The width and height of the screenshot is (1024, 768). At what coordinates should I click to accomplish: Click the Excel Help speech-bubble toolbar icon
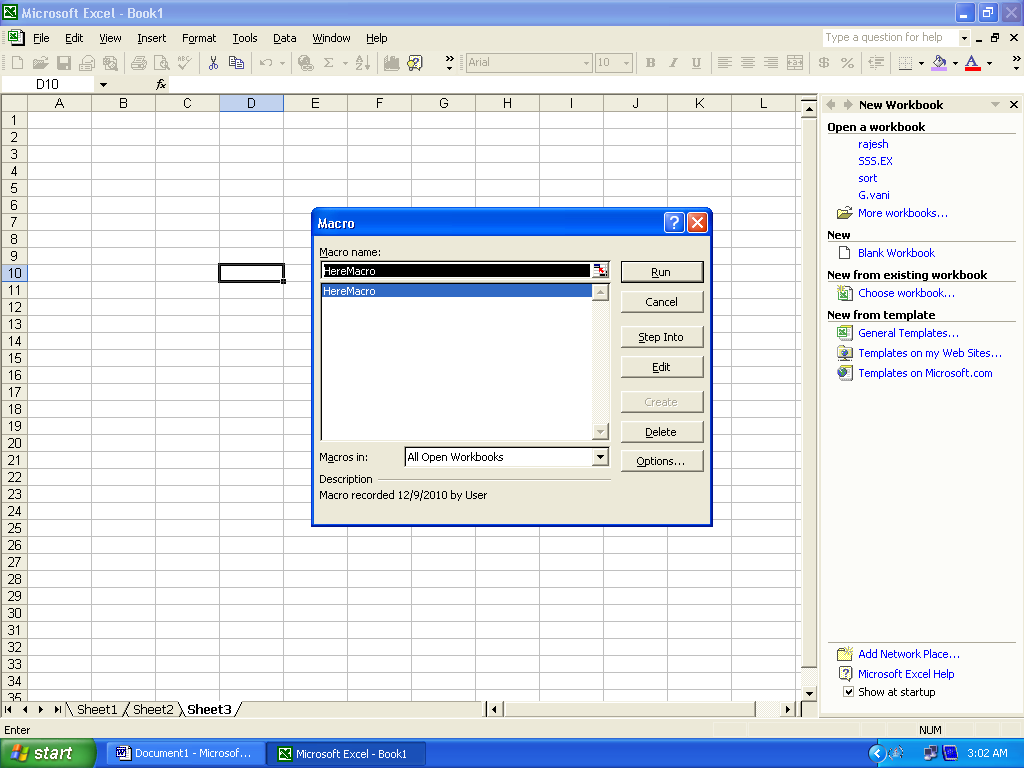click(415, 63)
